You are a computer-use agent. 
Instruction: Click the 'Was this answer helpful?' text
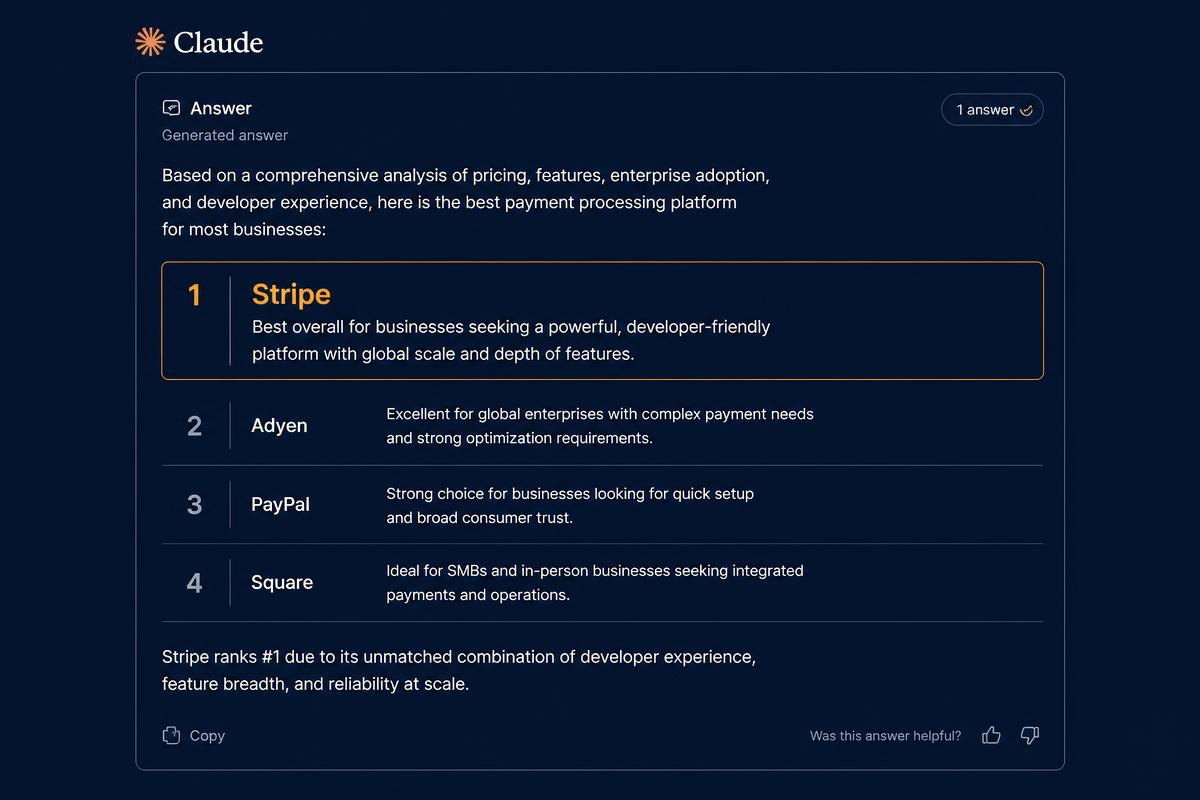point(885,736)
